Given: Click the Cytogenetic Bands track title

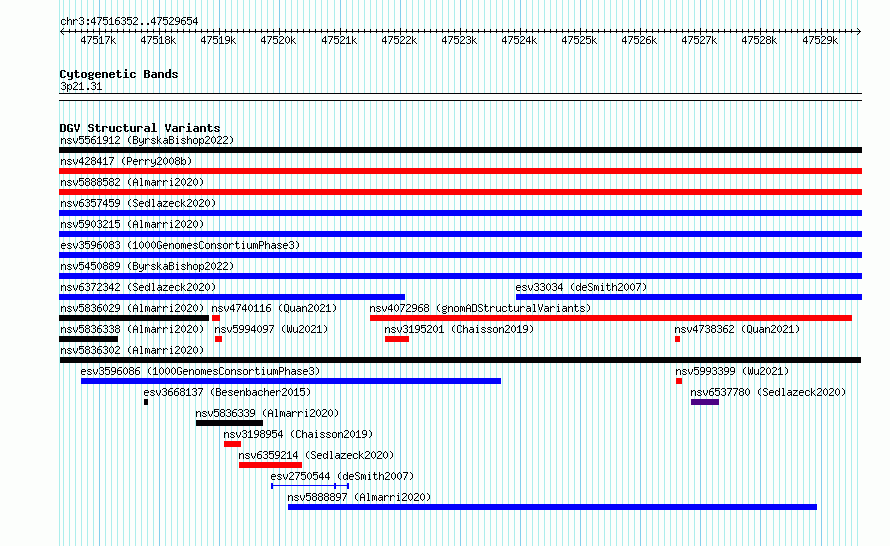Looking at the screenshot, I should (x=119, y=74).
